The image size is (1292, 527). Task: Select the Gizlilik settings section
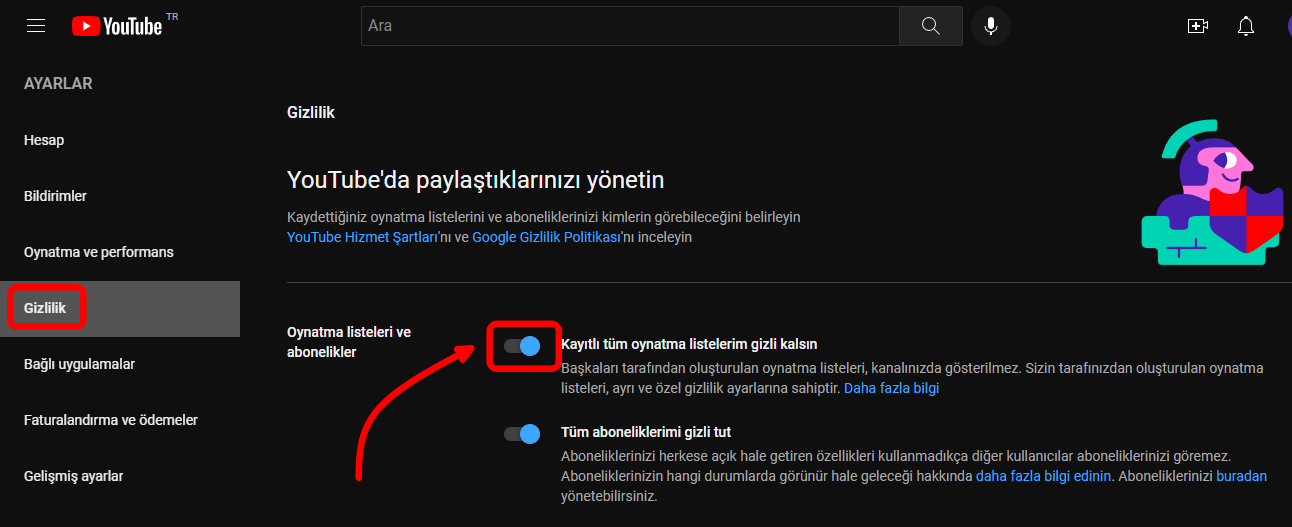tap(120, 308)
